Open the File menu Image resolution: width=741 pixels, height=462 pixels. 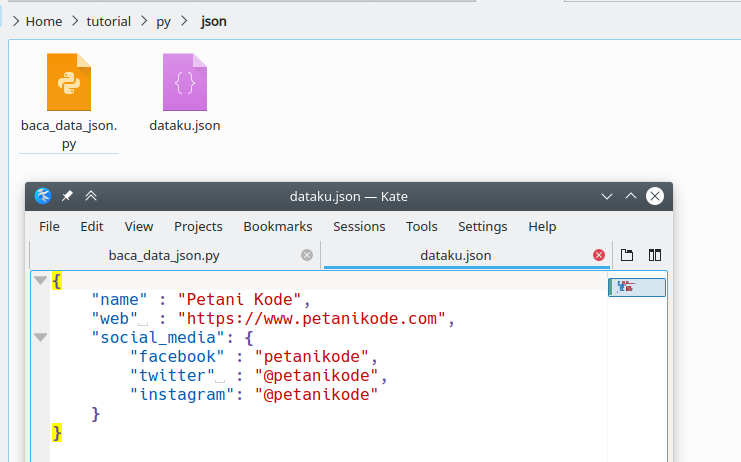coord(49,227)
